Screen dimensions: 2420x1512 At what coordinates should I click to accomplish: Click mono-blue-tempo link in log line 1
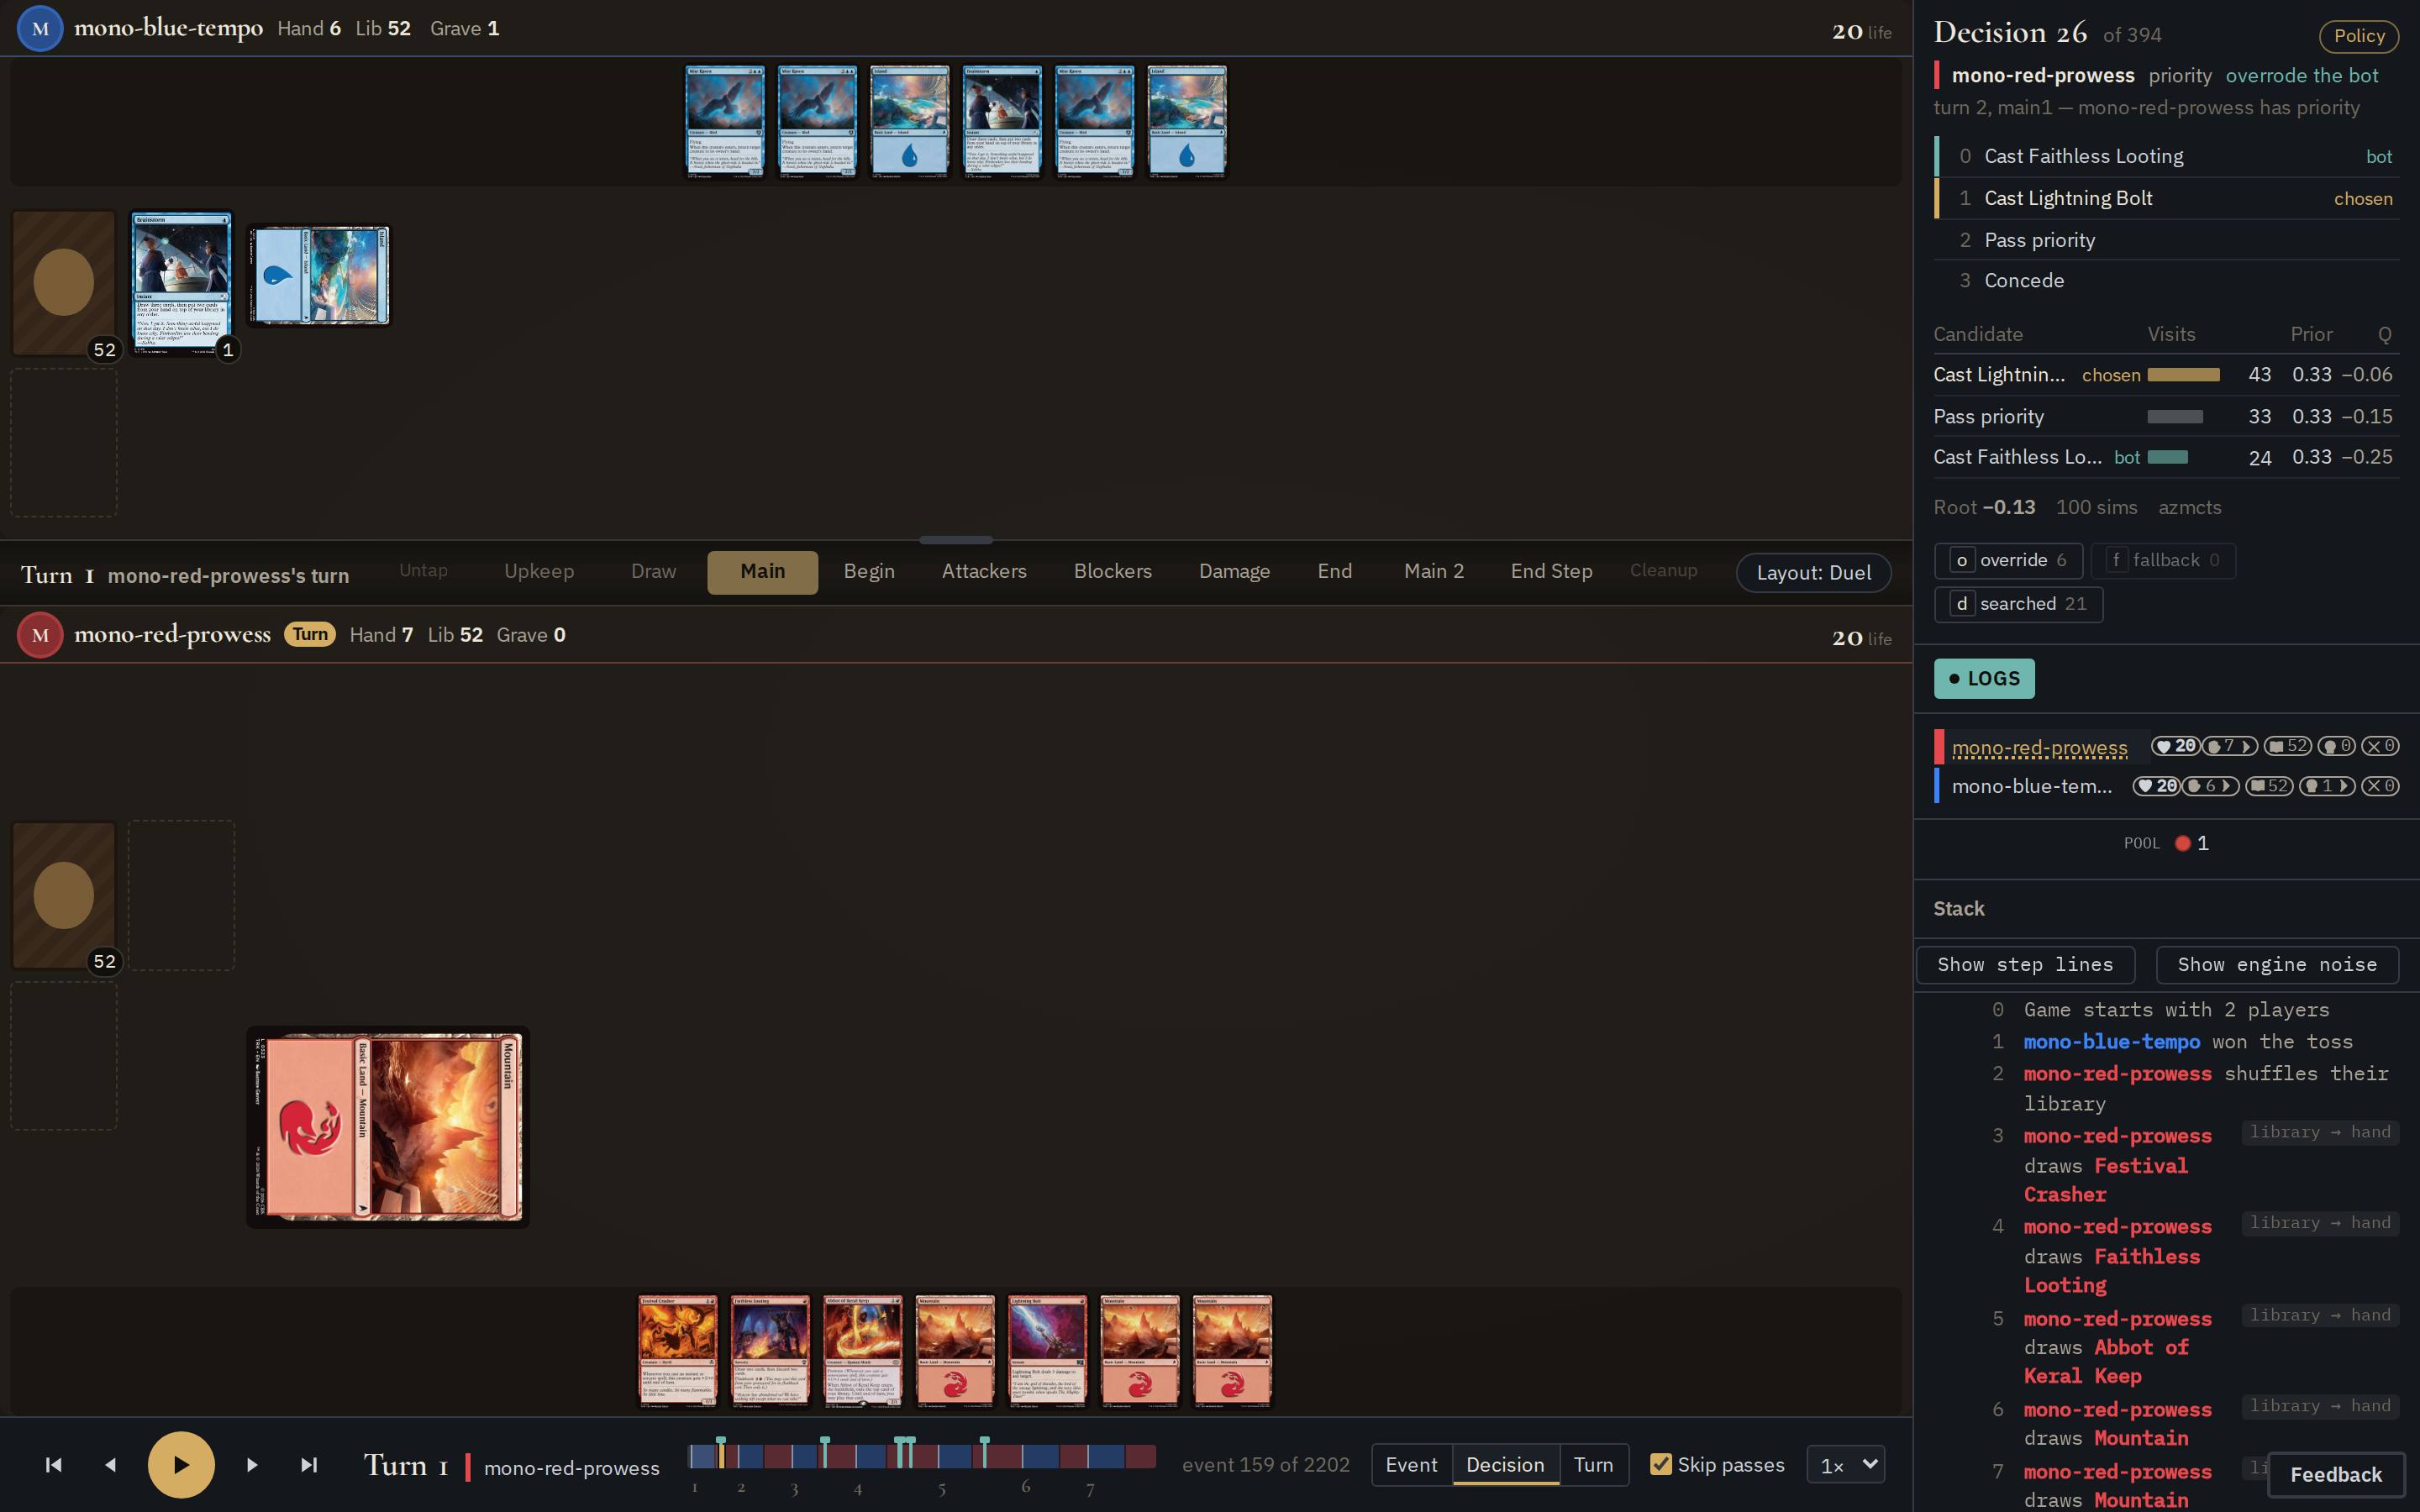click(2111, 1042)
